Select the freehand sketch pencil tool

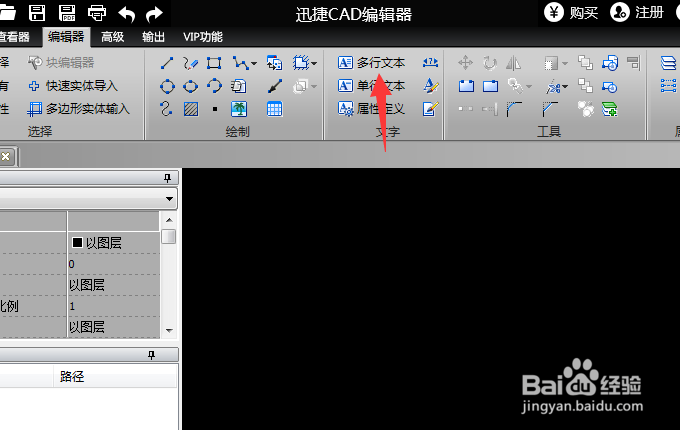190,63
